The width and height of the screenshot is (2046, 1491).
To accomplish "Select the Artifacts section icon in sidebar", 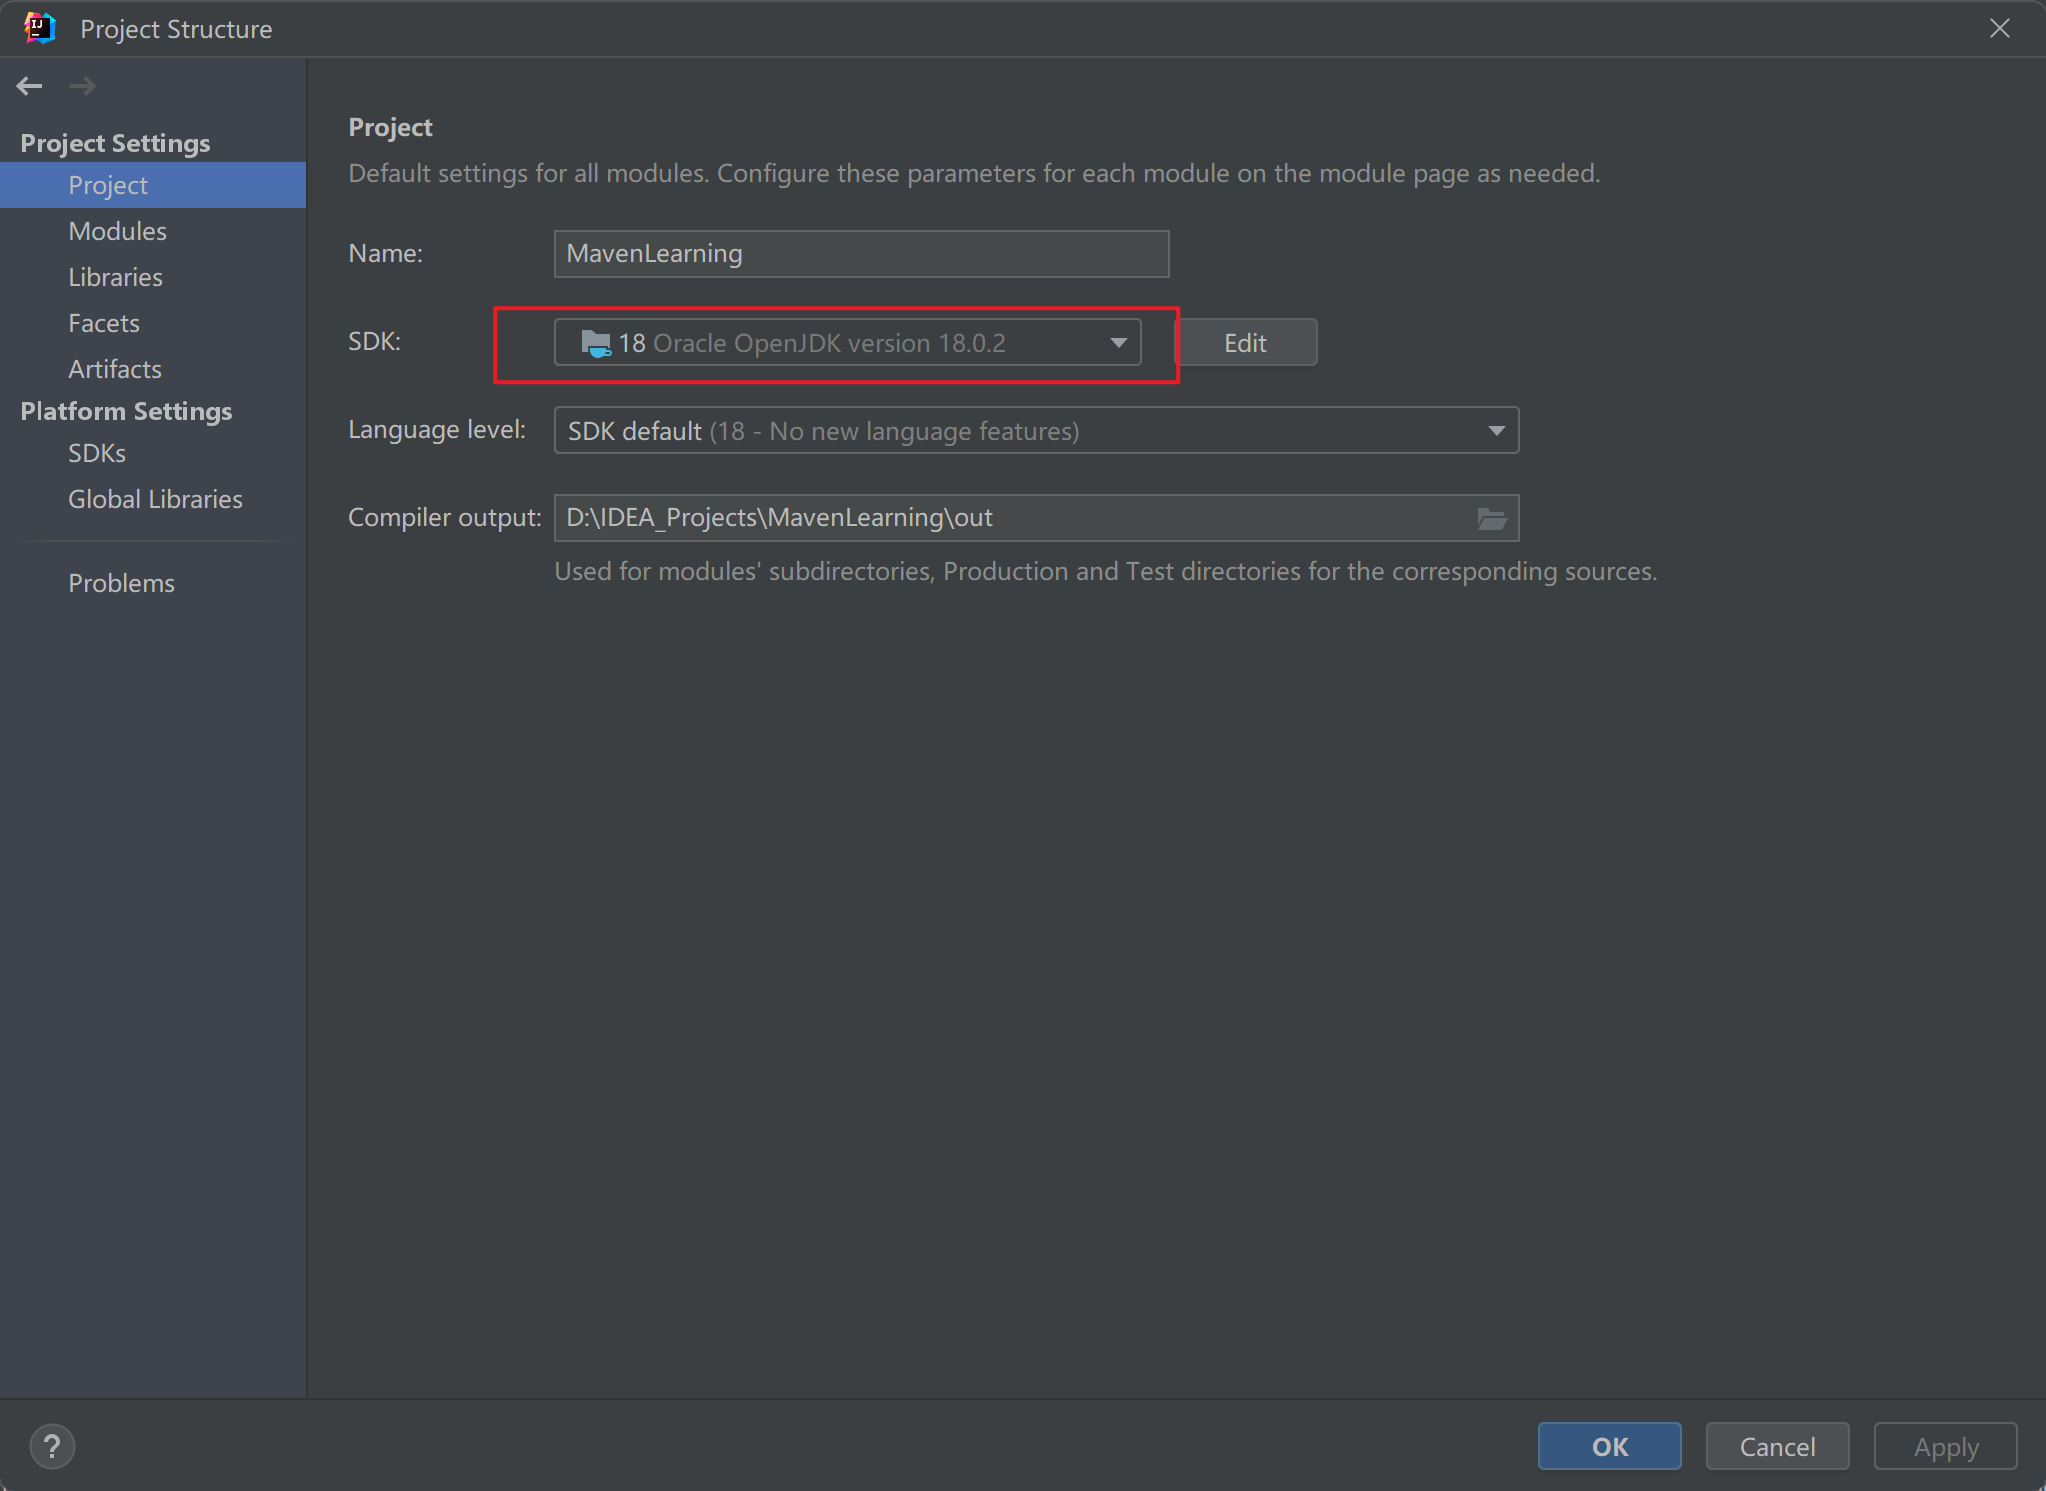I will click(x=111, y=367).
